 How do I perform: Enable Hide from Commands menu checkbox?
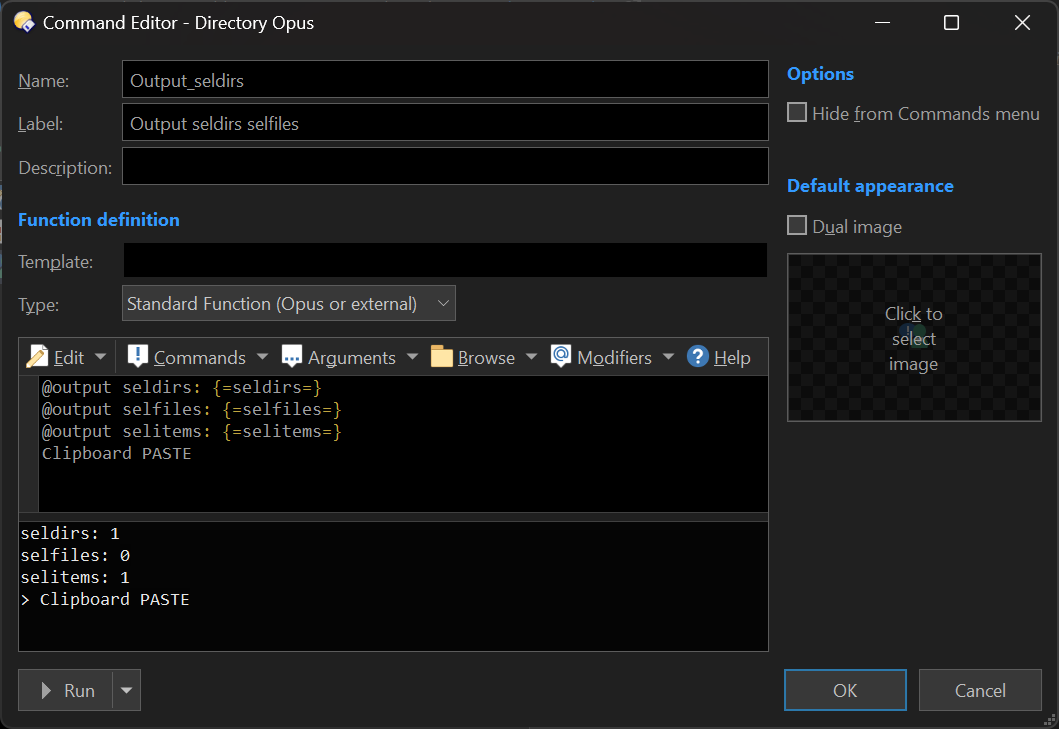[797, 113]
